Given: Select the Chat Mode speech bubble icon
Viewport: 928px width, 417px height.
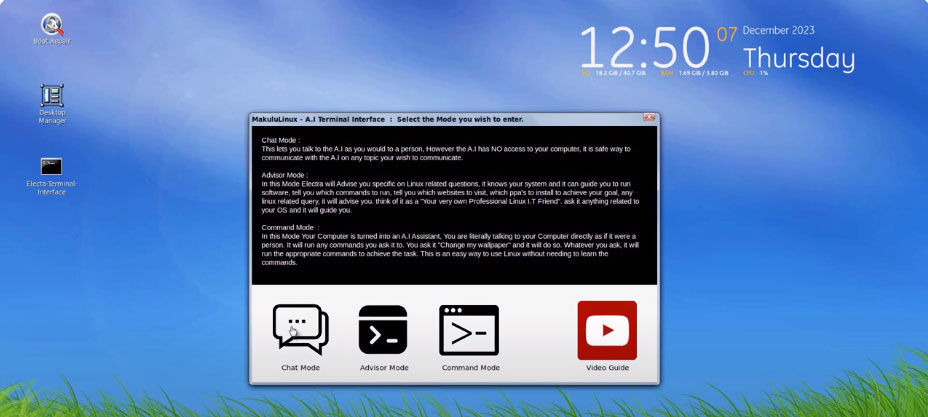Looking at the screenshot, I should coord(301,329).
